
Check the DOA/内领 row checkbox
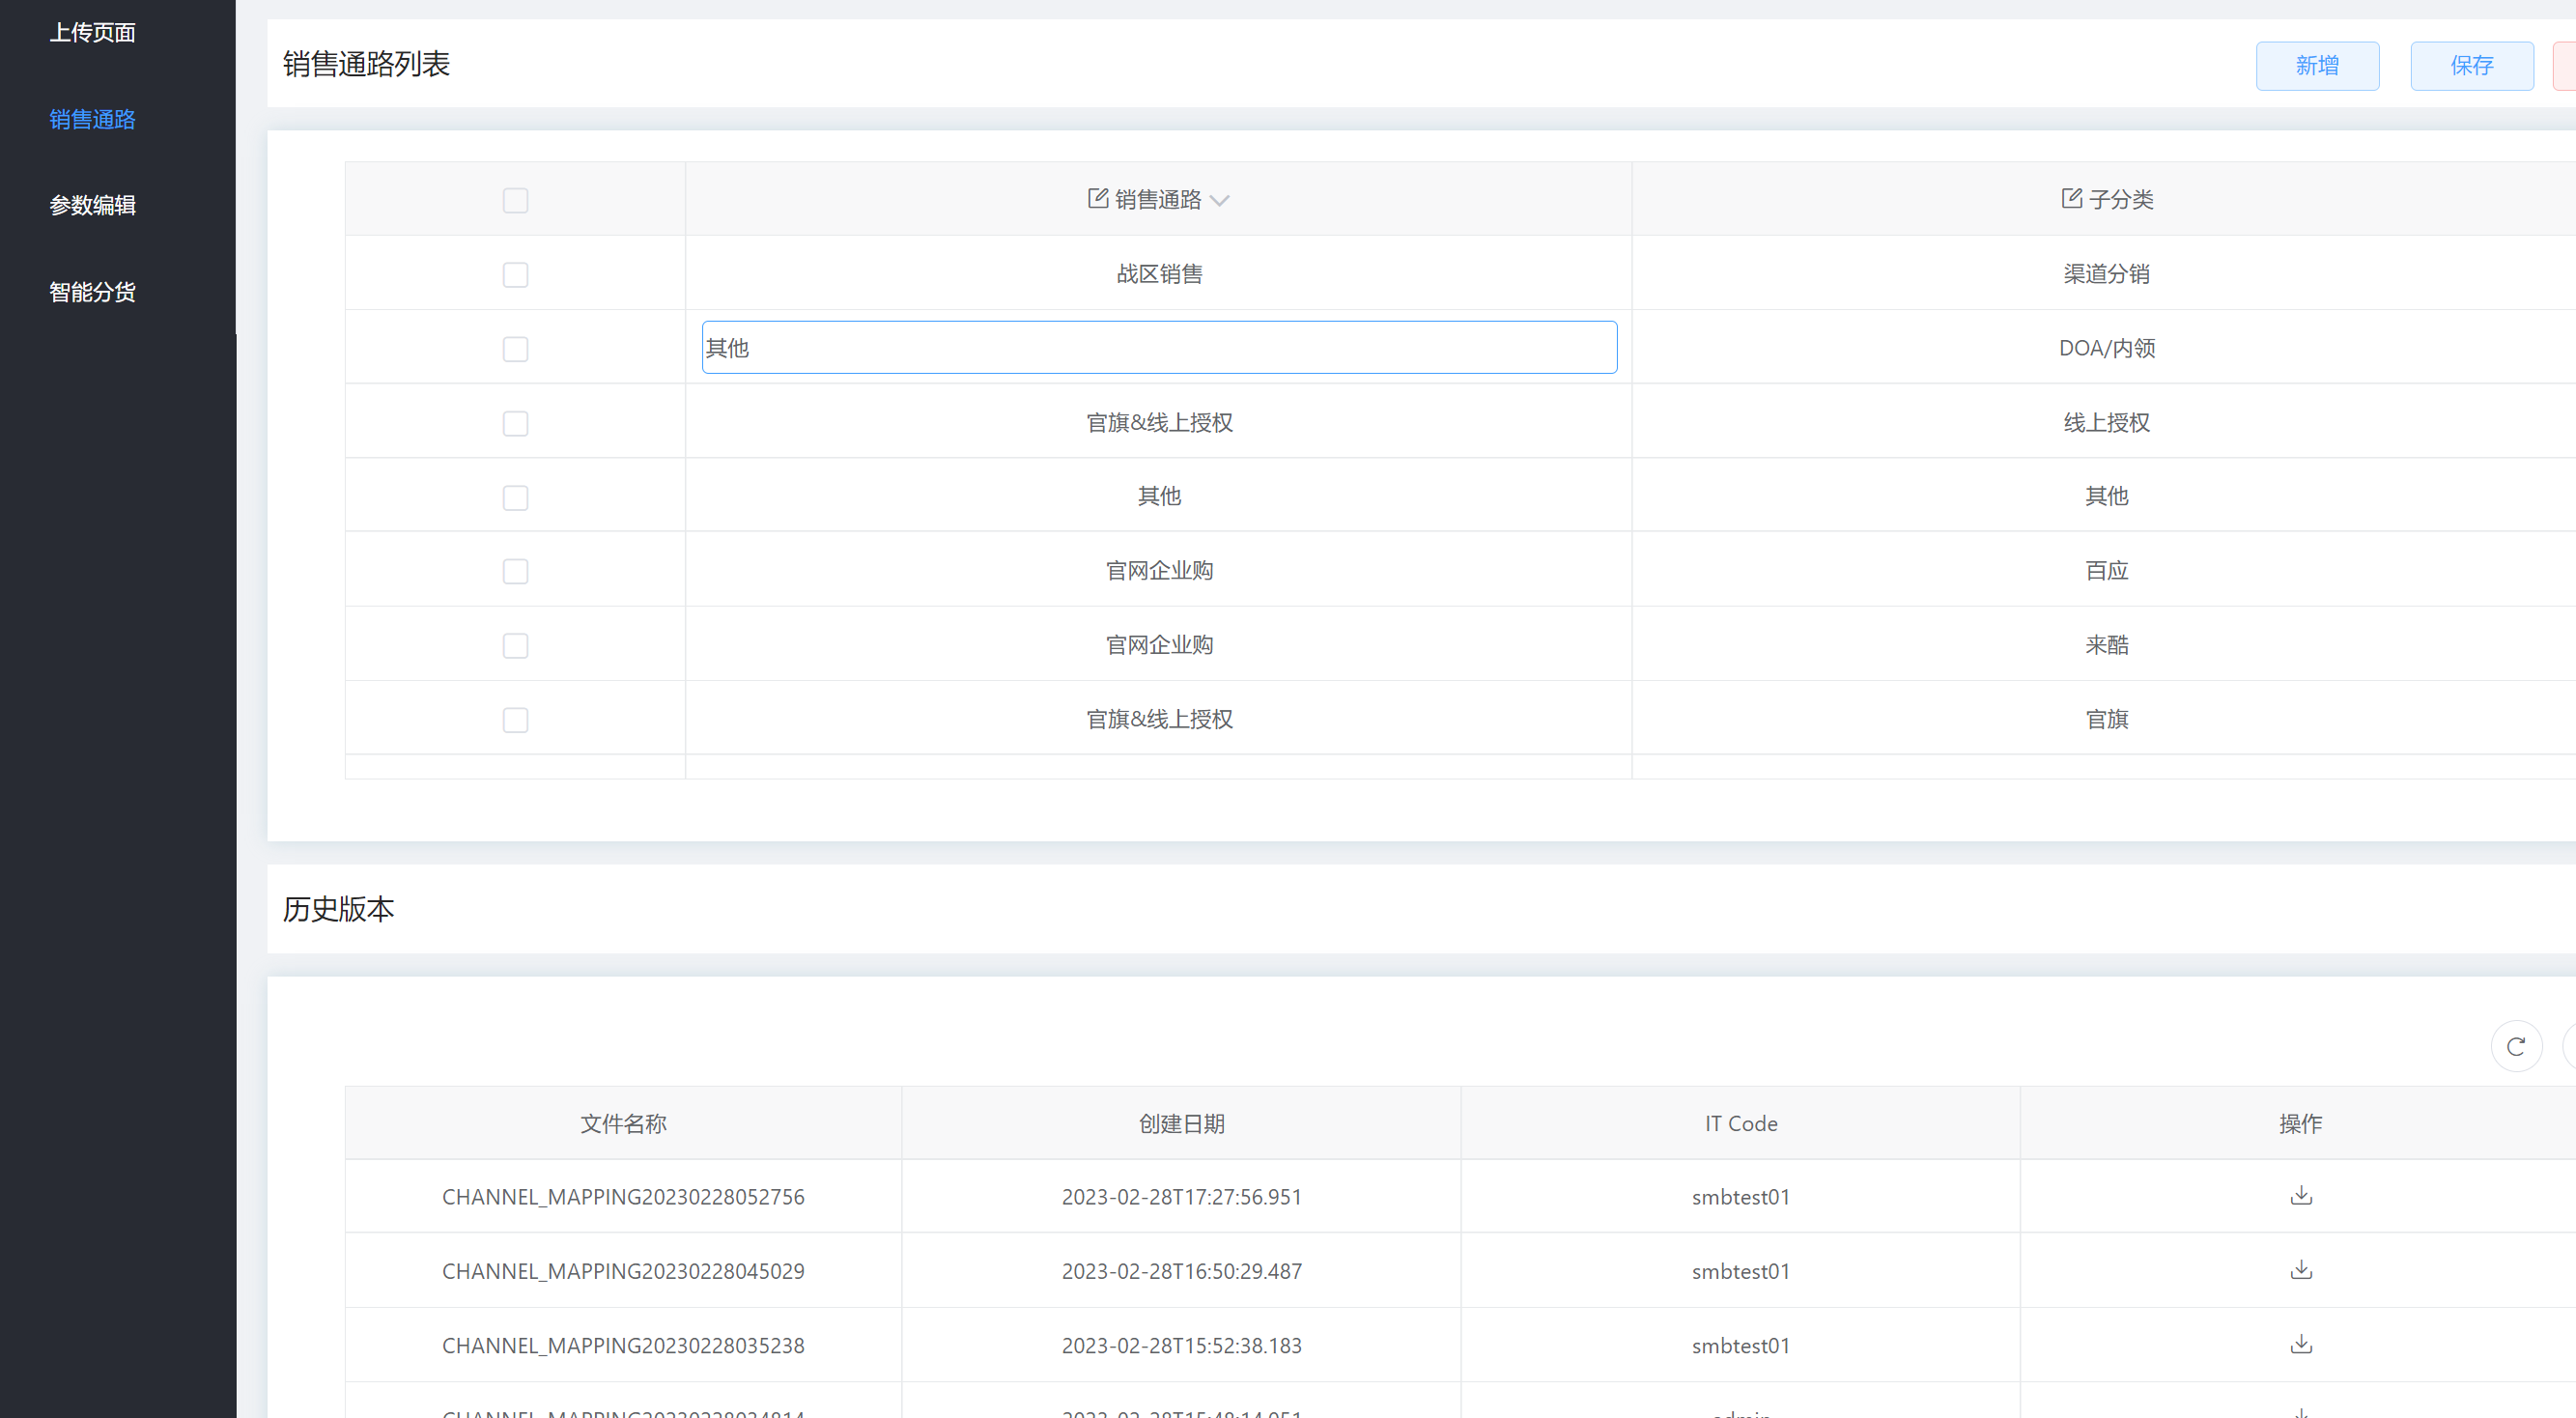tap(515, 349)
